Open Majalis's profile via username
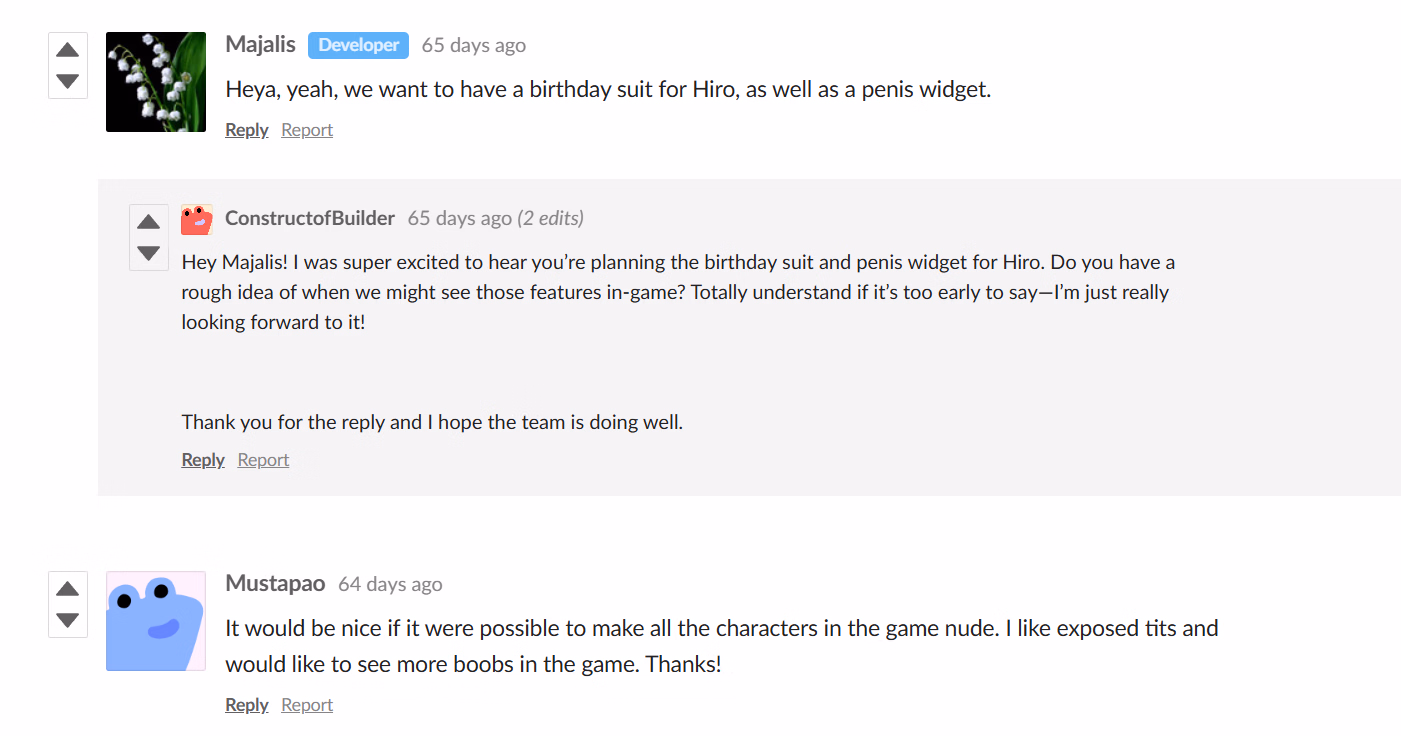Image resolution: width=1401 pixels, height=736 pixels. pyautogui.click(x=260, y=45)
